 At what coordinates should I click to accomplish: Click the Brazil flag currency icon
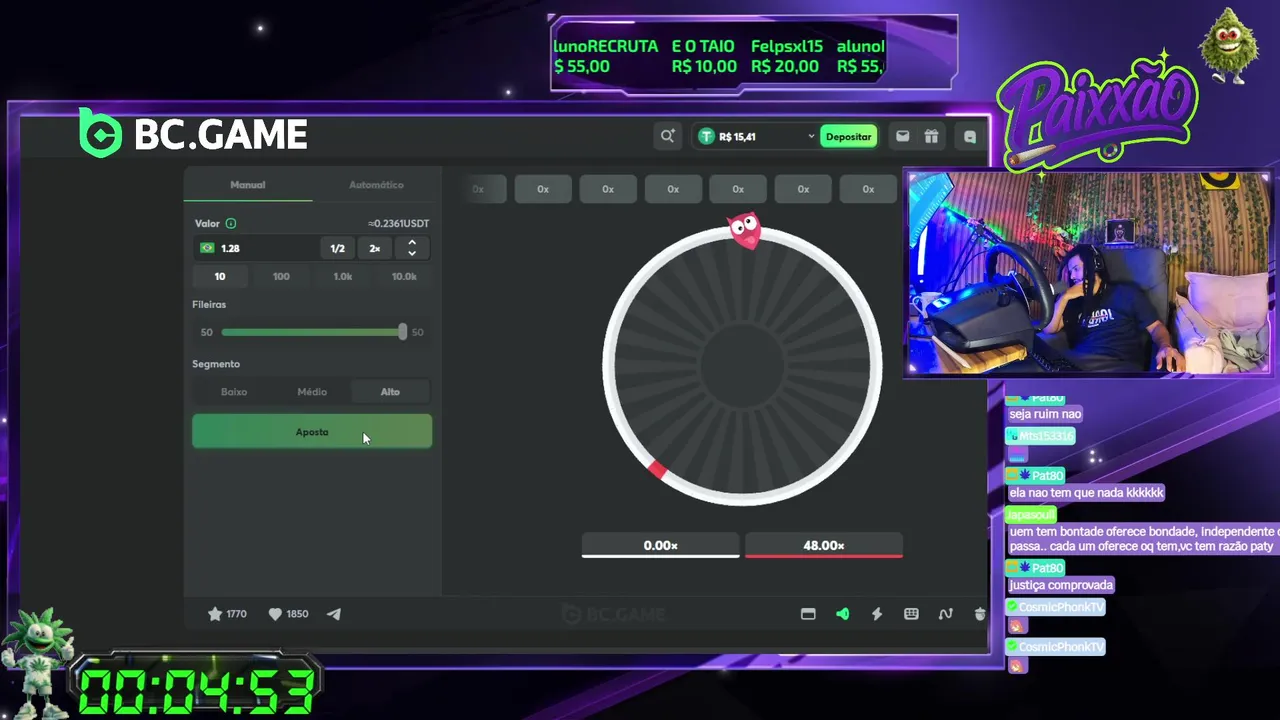[x=208, y=248]
